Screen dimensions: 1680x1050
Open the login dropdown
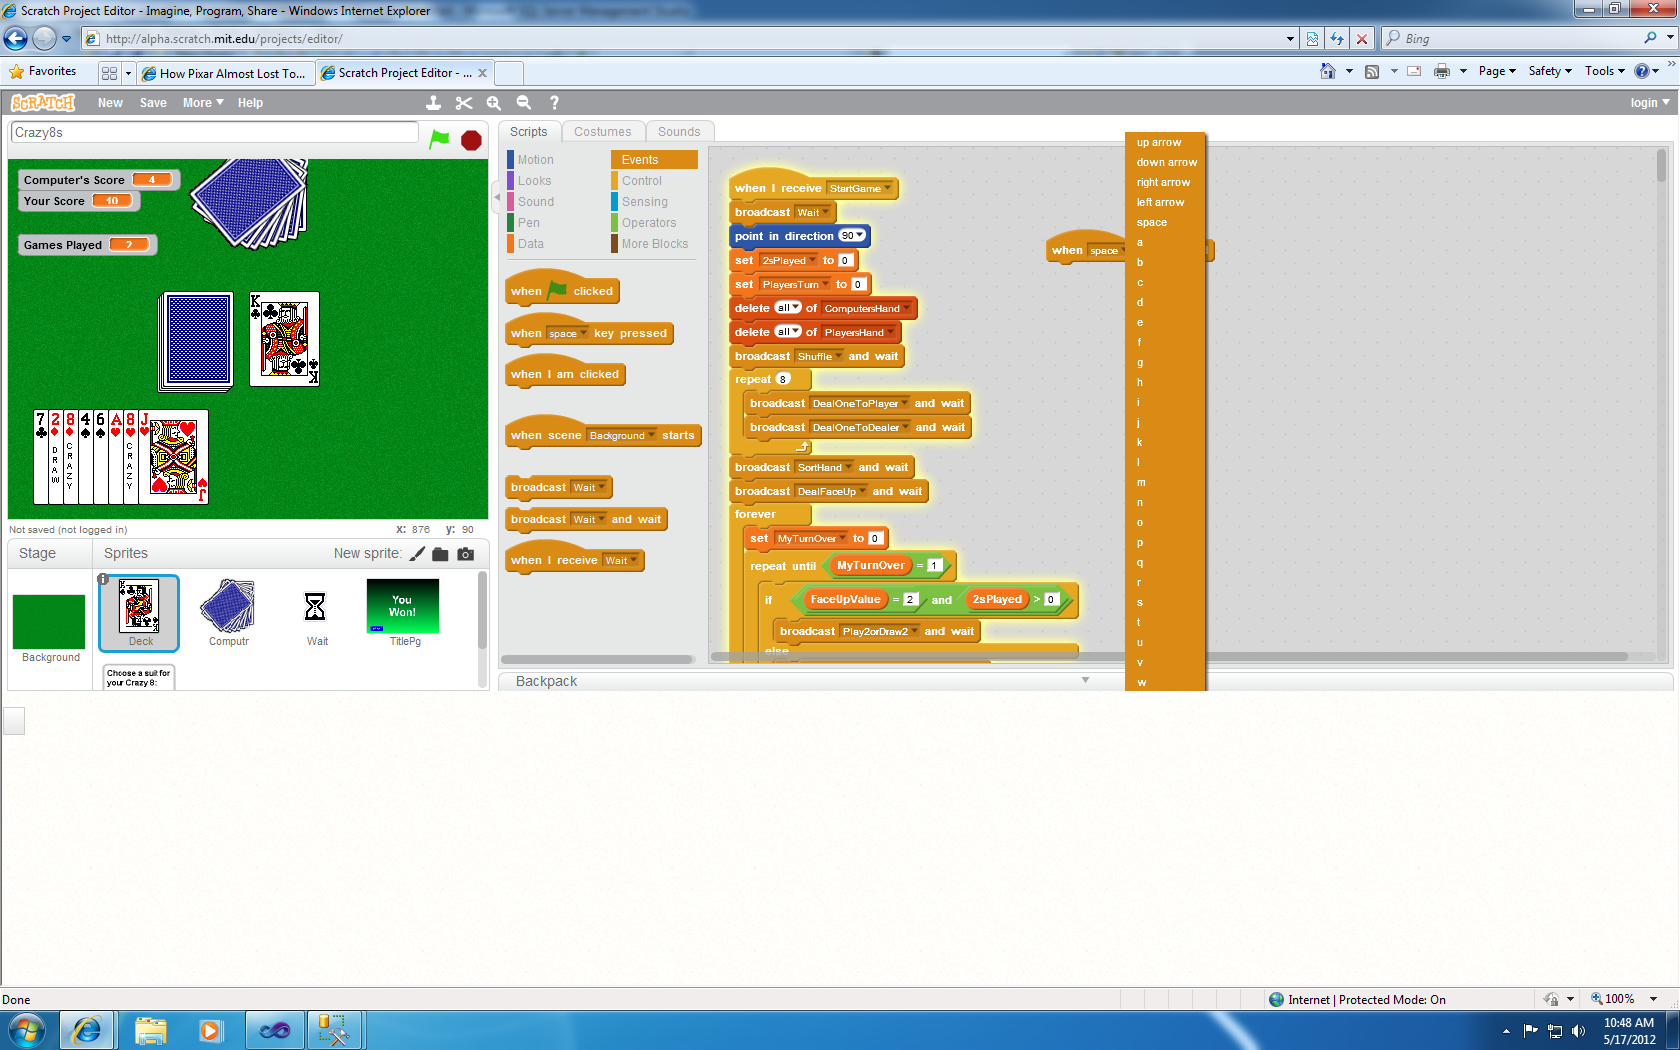[x=1649, y=103]
